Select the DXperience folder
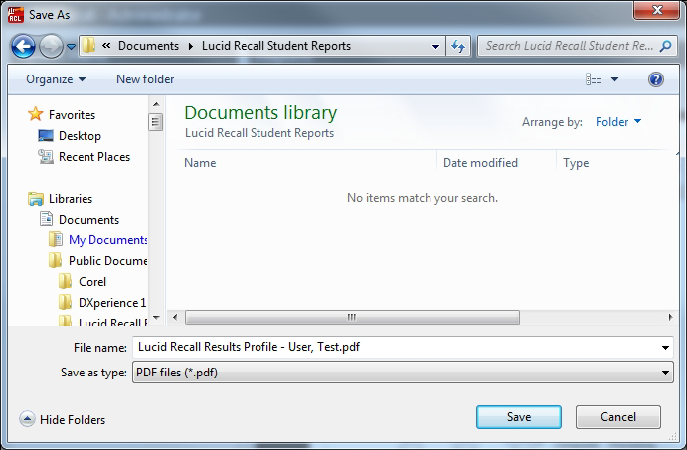 (x=103, y=303)
